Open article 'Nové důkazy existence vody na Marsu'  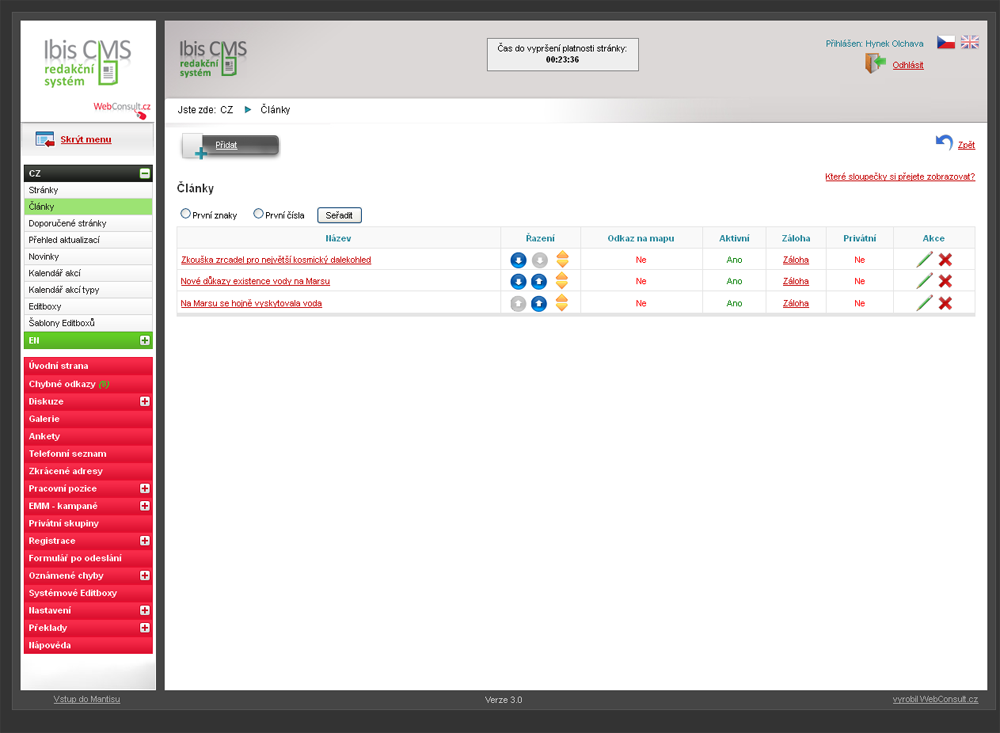coord(255,281)
